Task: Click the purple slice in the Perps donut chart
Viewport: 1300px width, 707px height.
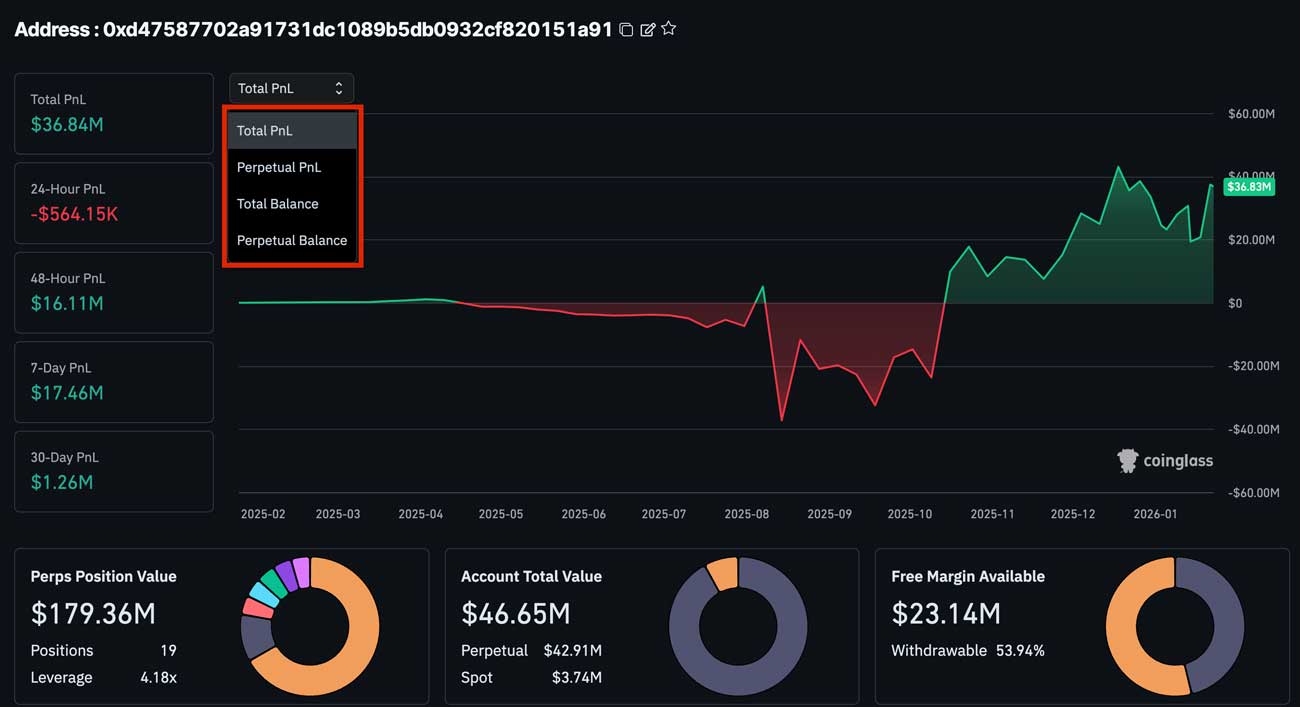Action: coord(287,575)
